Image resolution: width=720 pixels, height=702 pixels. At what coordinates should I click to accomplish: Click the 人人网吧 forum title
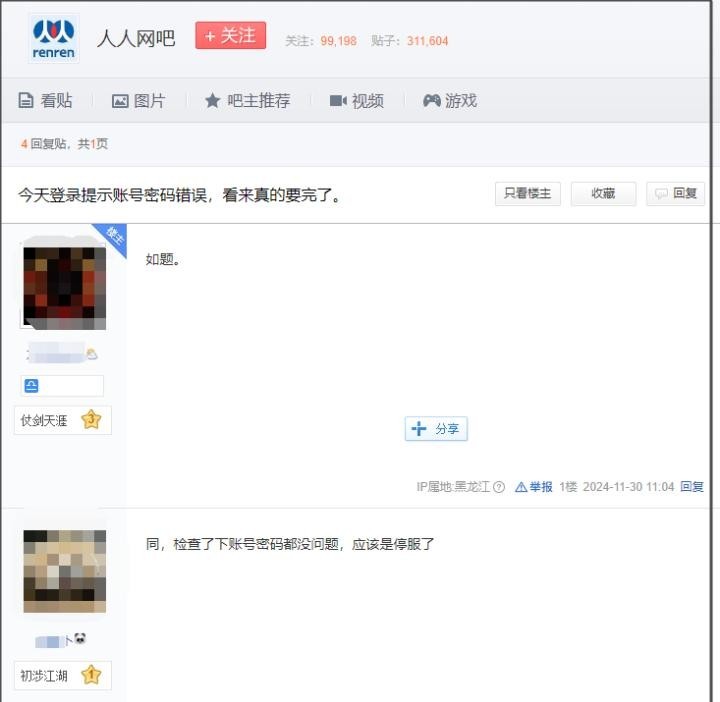[136, 38]
